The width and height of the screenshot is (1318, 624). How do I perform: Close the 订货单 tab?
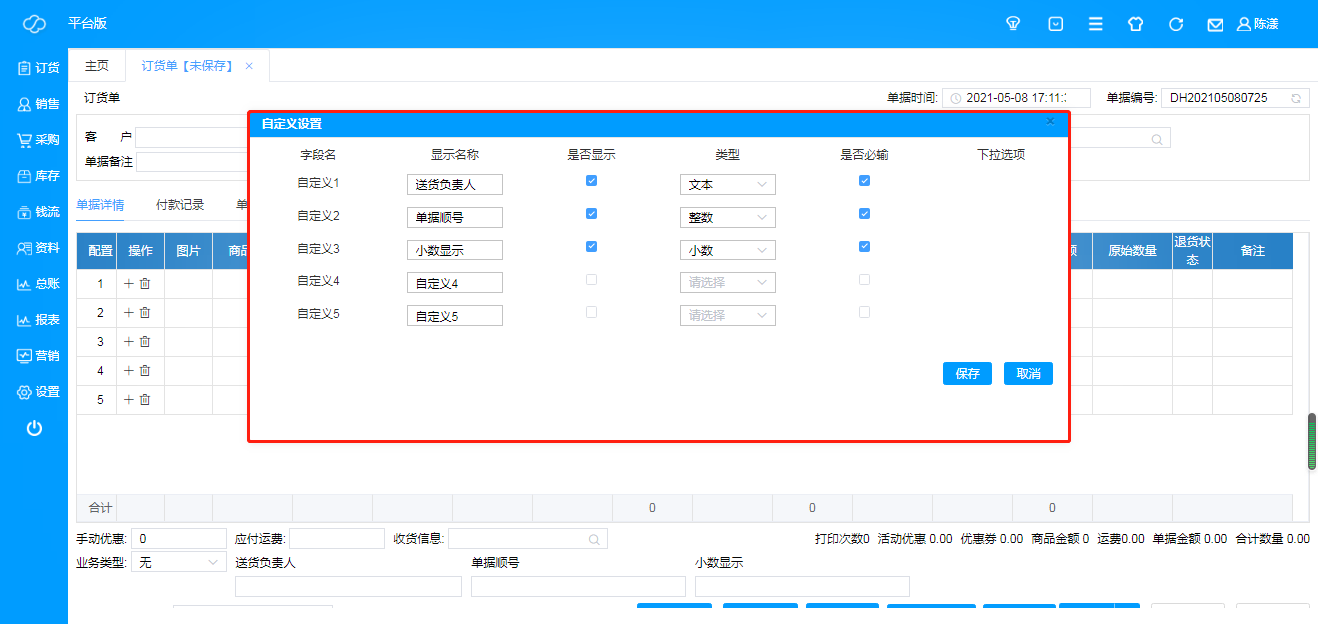pyautogui.click(x=249, y=66)
